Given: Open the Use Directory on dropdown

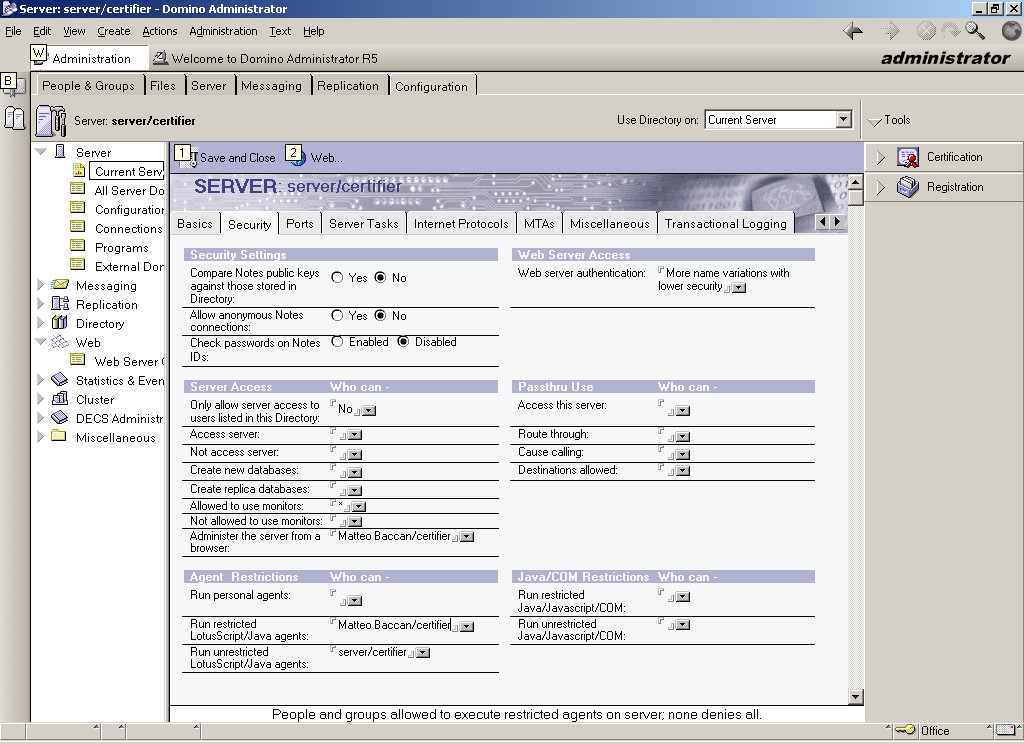Looking at the screenshot, I should click(x=844, y=120).
